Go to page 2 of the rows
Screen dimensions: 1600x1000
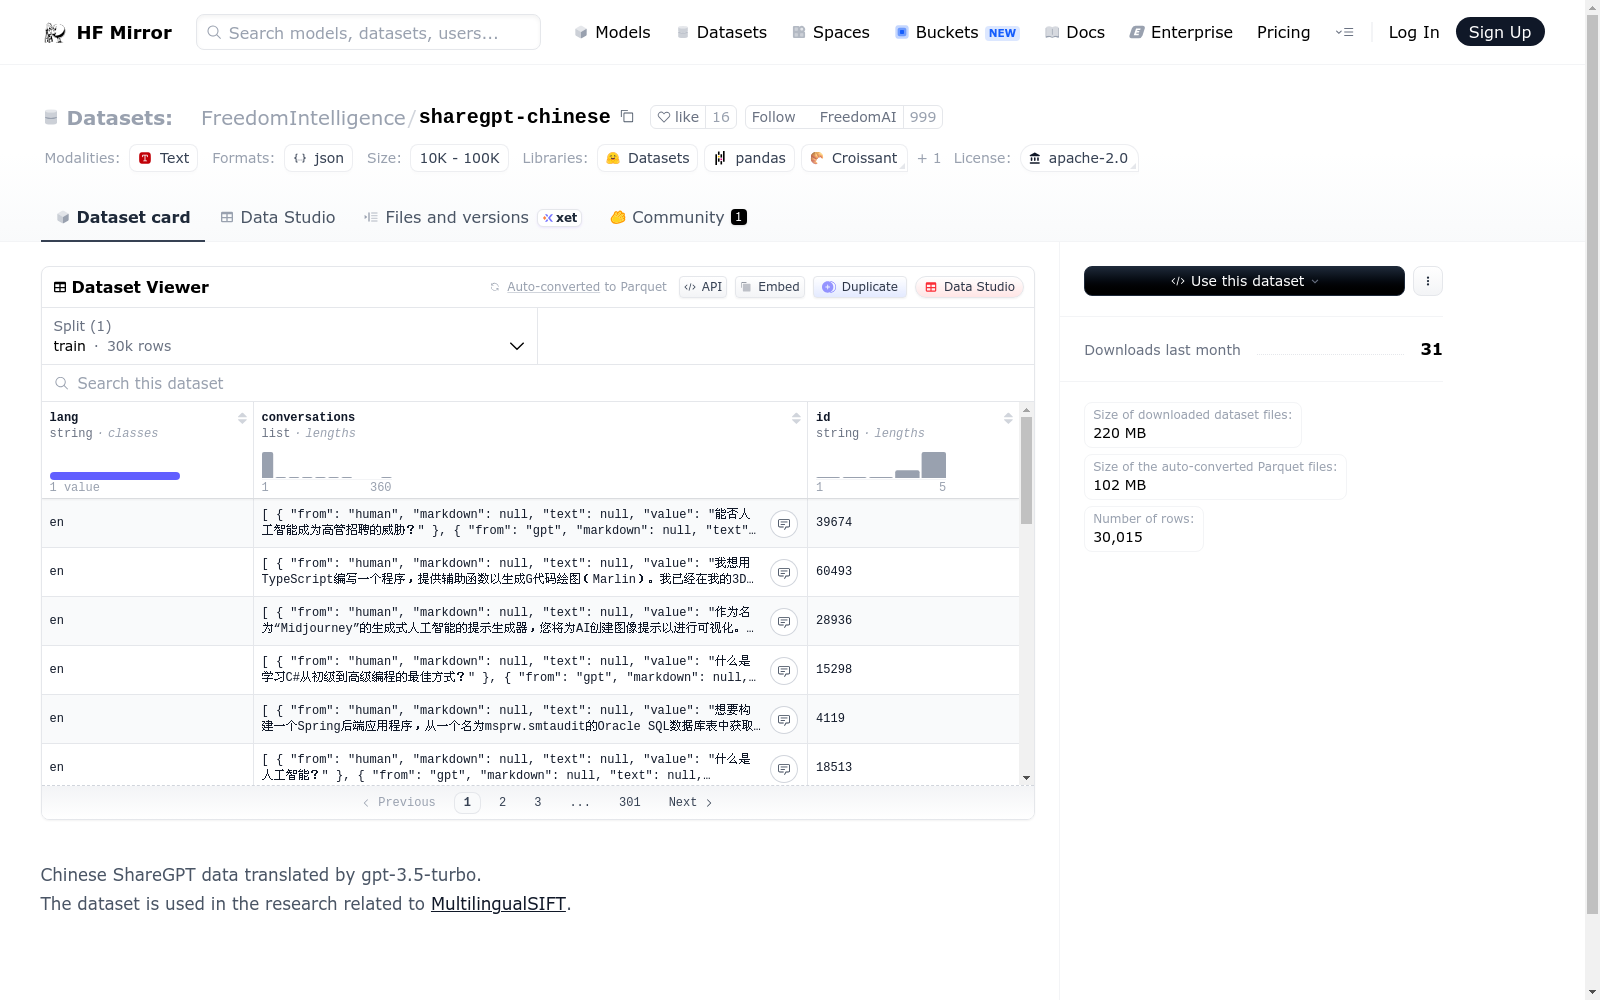pos(502,802)
